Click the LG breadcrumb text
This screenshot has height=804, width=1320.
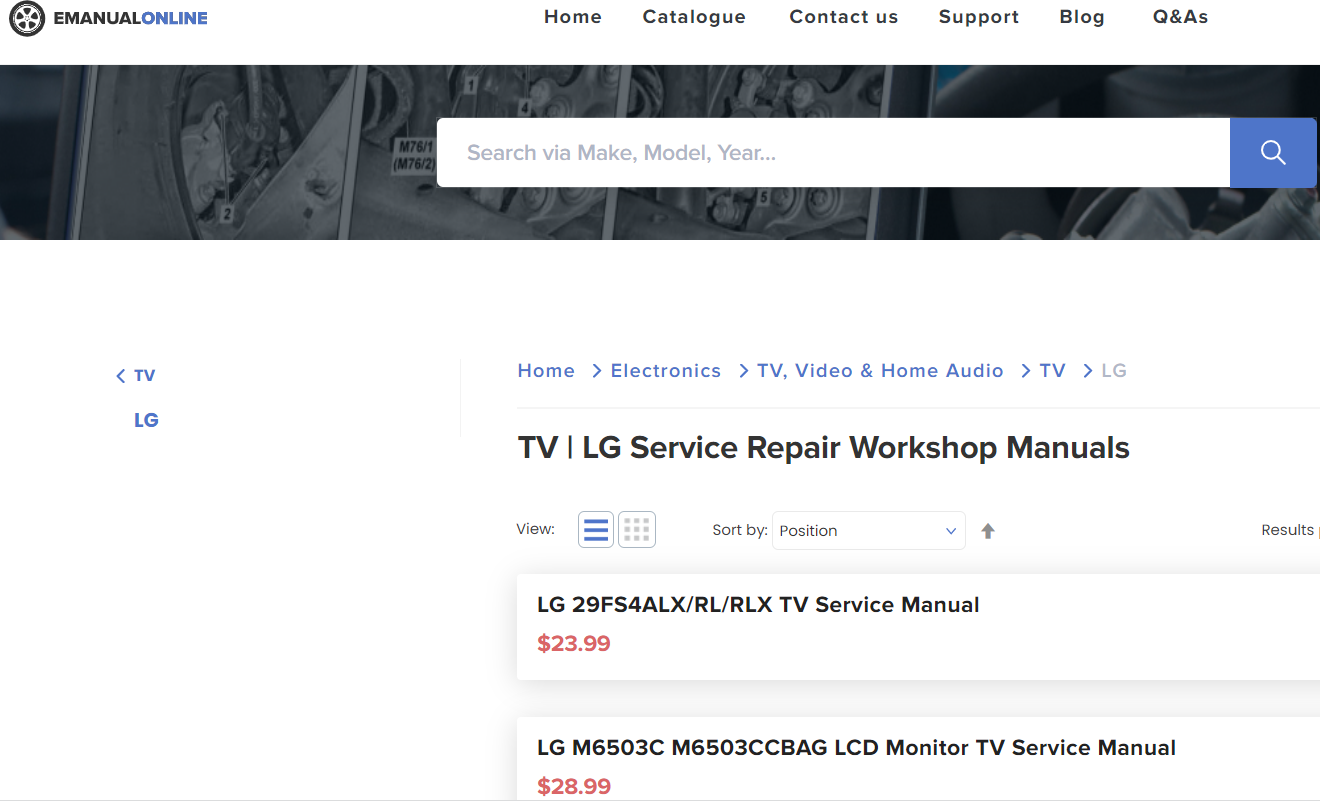coord(1114,371)
